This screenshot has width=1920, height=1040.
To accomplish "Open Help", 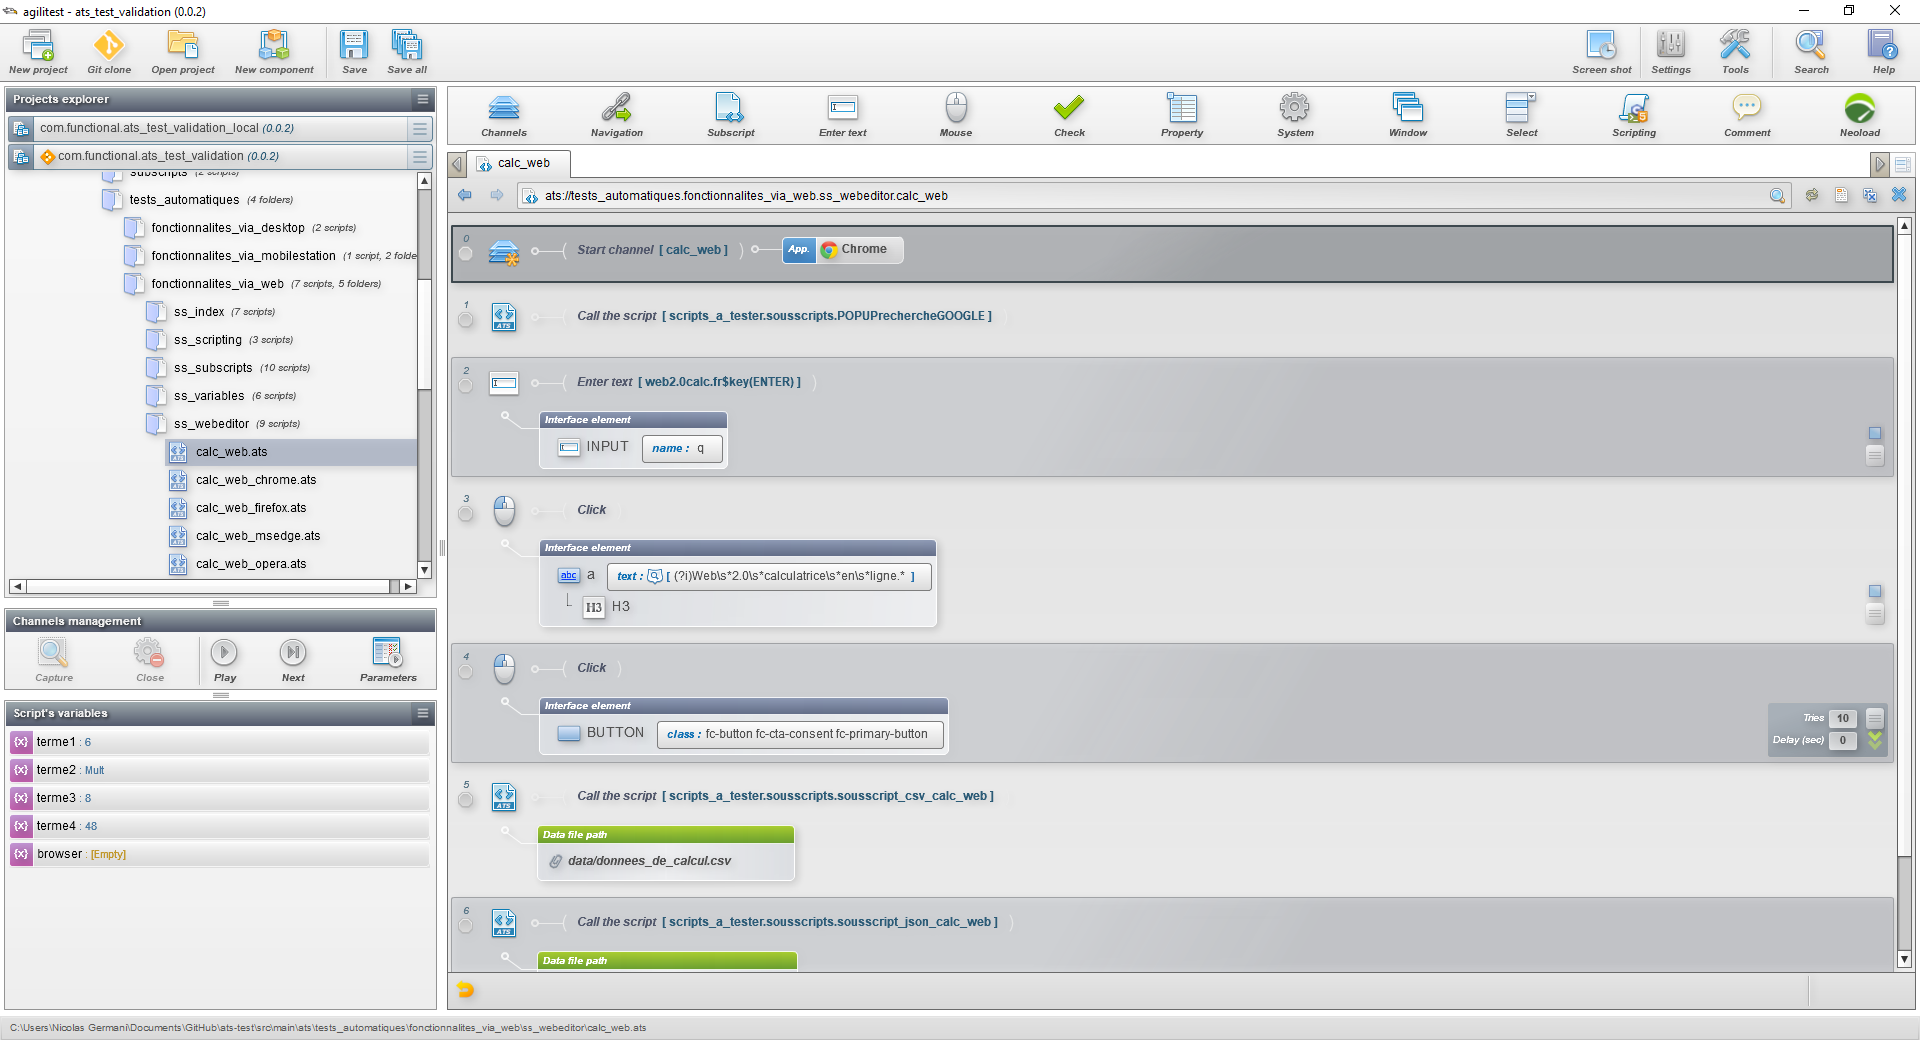I will pos(1883,52).
